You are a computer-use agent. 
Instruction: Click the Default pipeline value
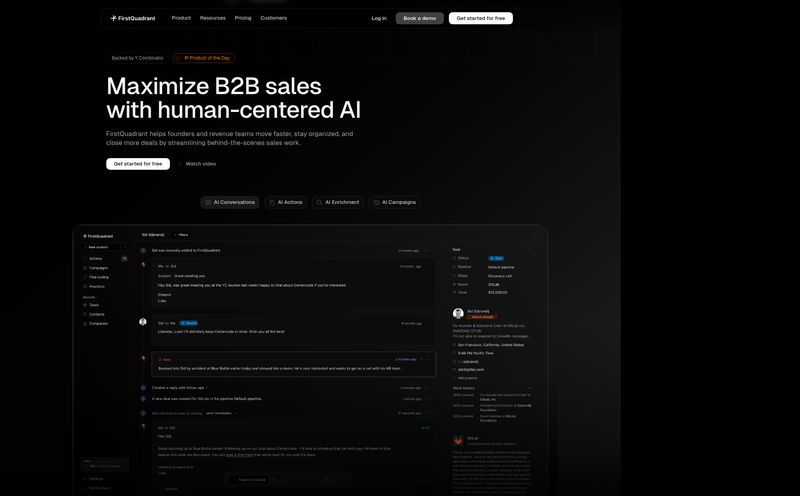coord(501,267)
